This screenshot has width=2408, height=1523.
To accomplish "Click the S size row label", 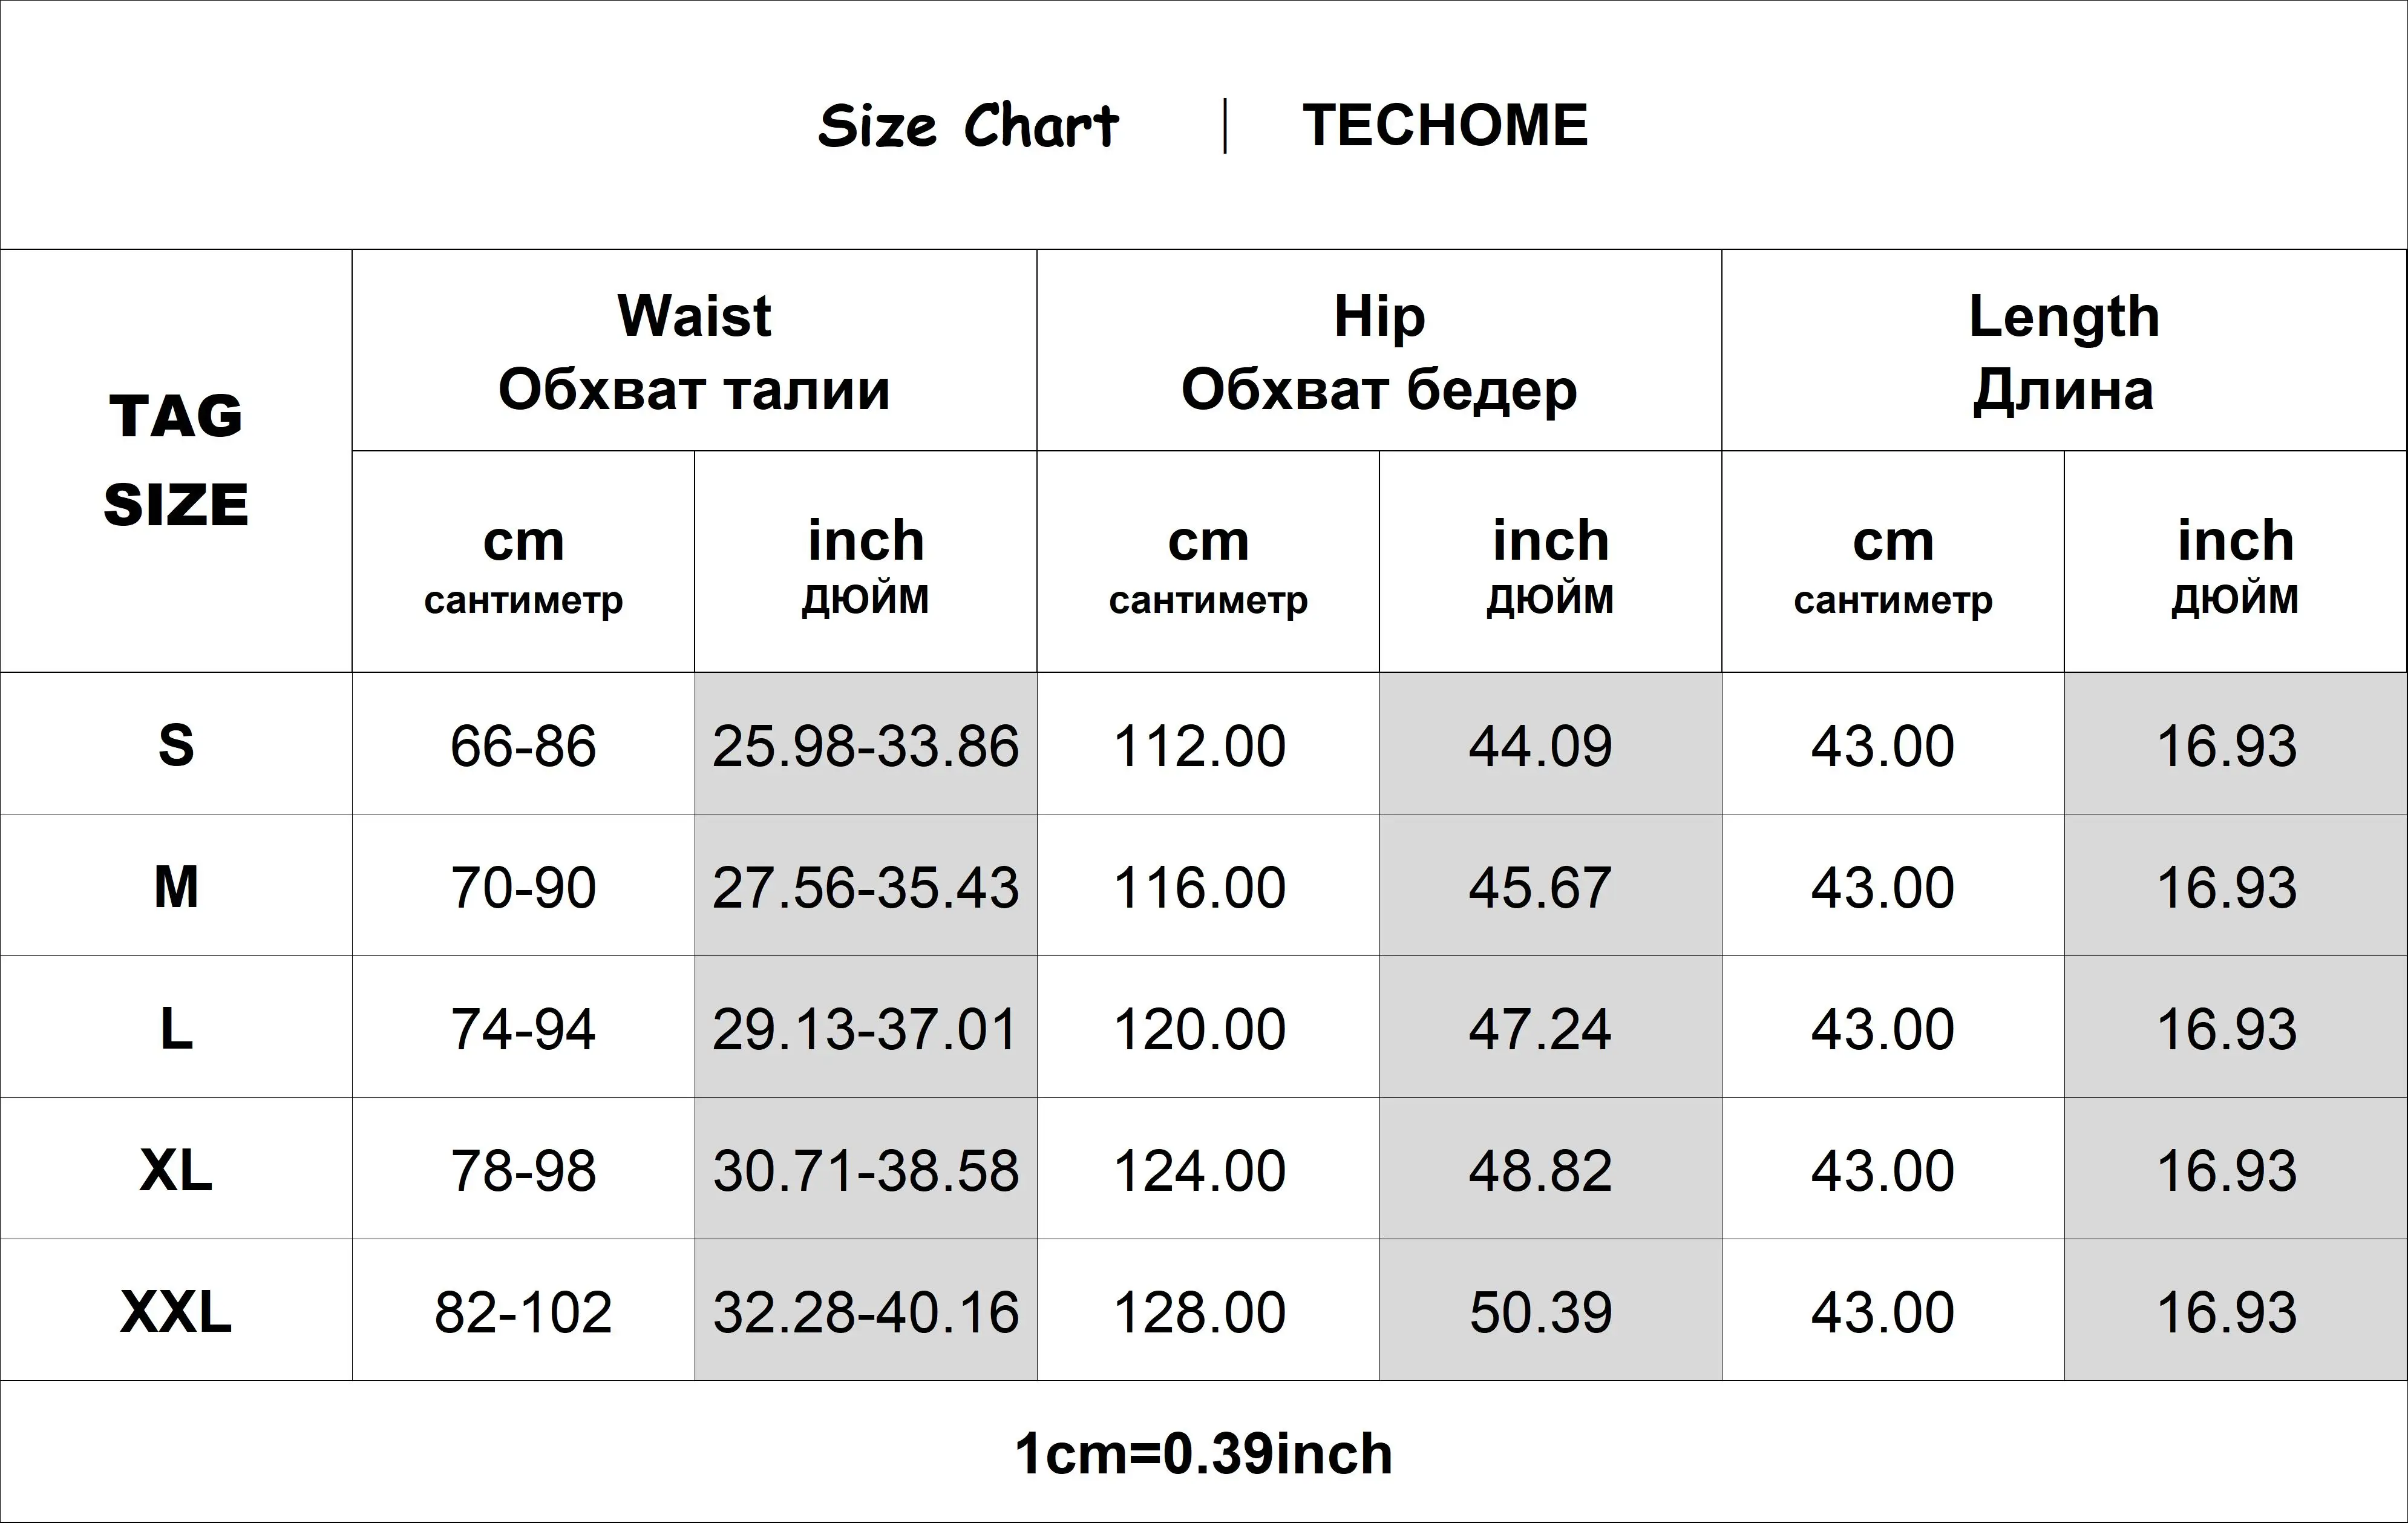I will [x=176, y=745].
